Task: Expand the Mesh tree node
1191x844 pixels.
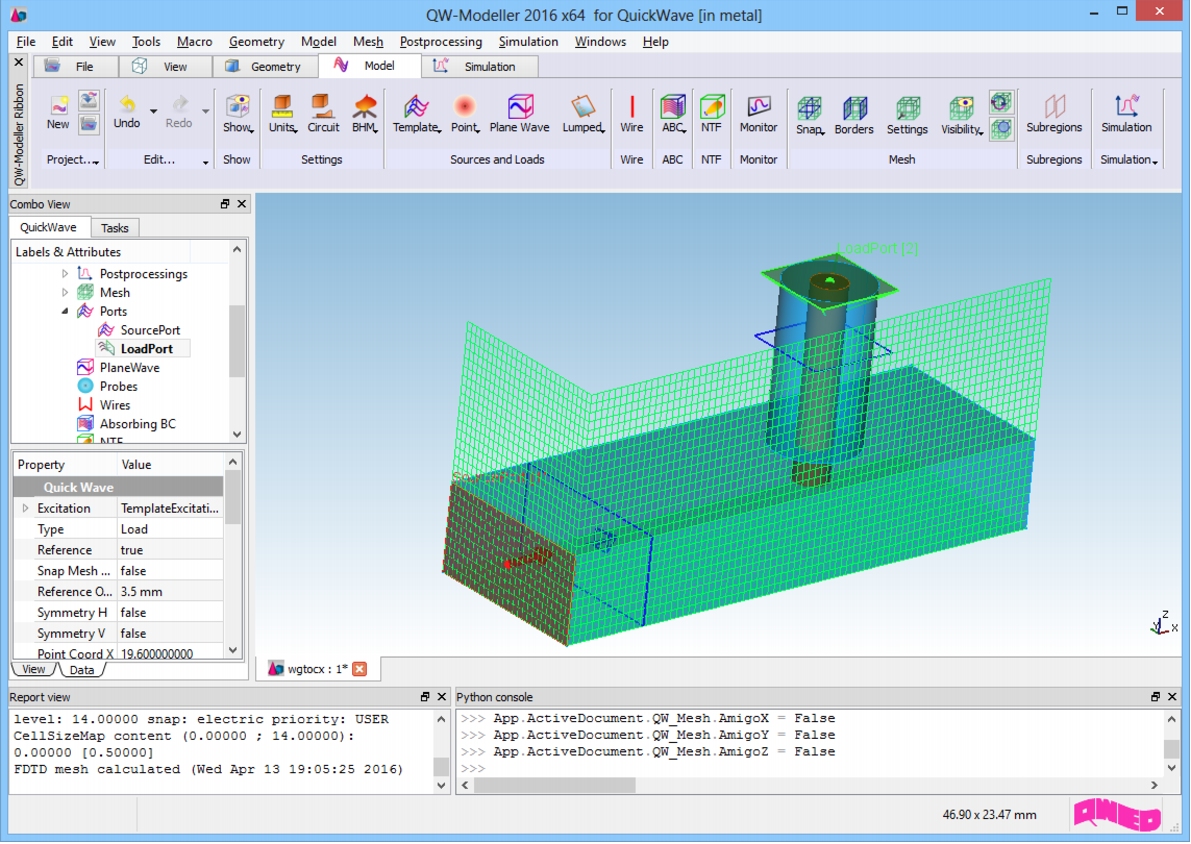Action: coord(65,292)
